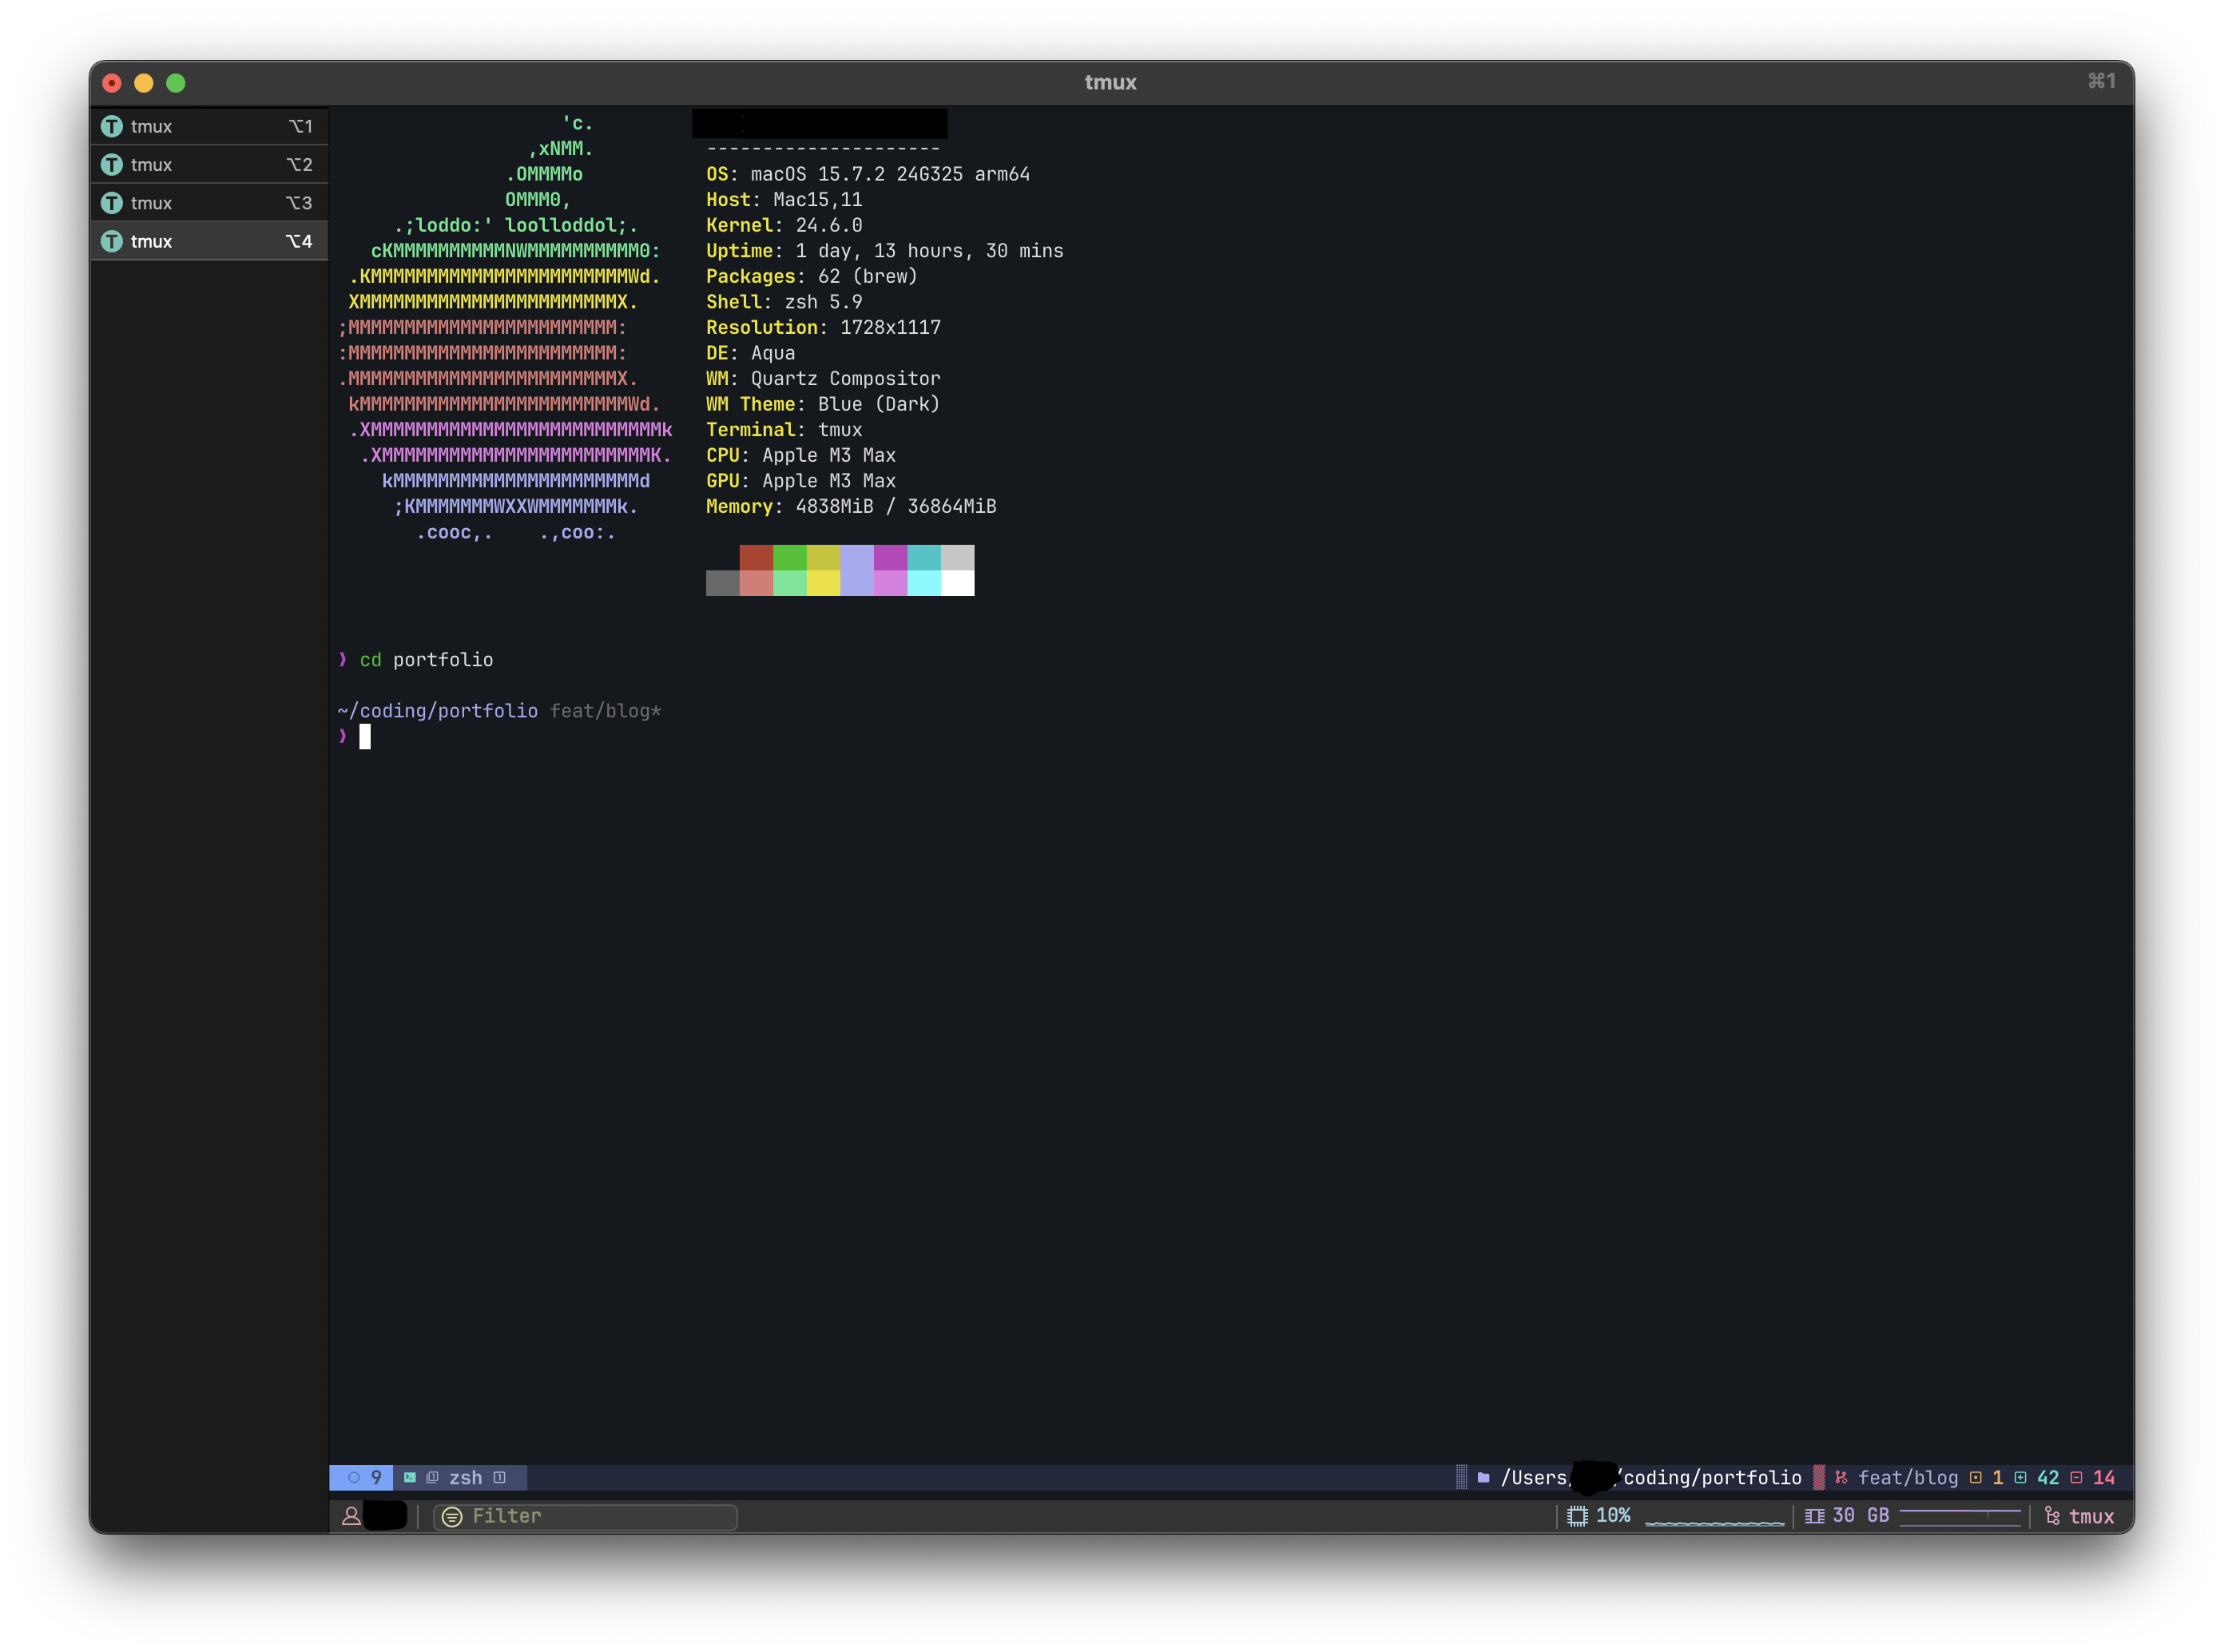The width and height of the screenshot is (2224, 1652).
Task: Click the 'Memory: 4838MiB / 36864MiB' line
Action: point(851,506)
